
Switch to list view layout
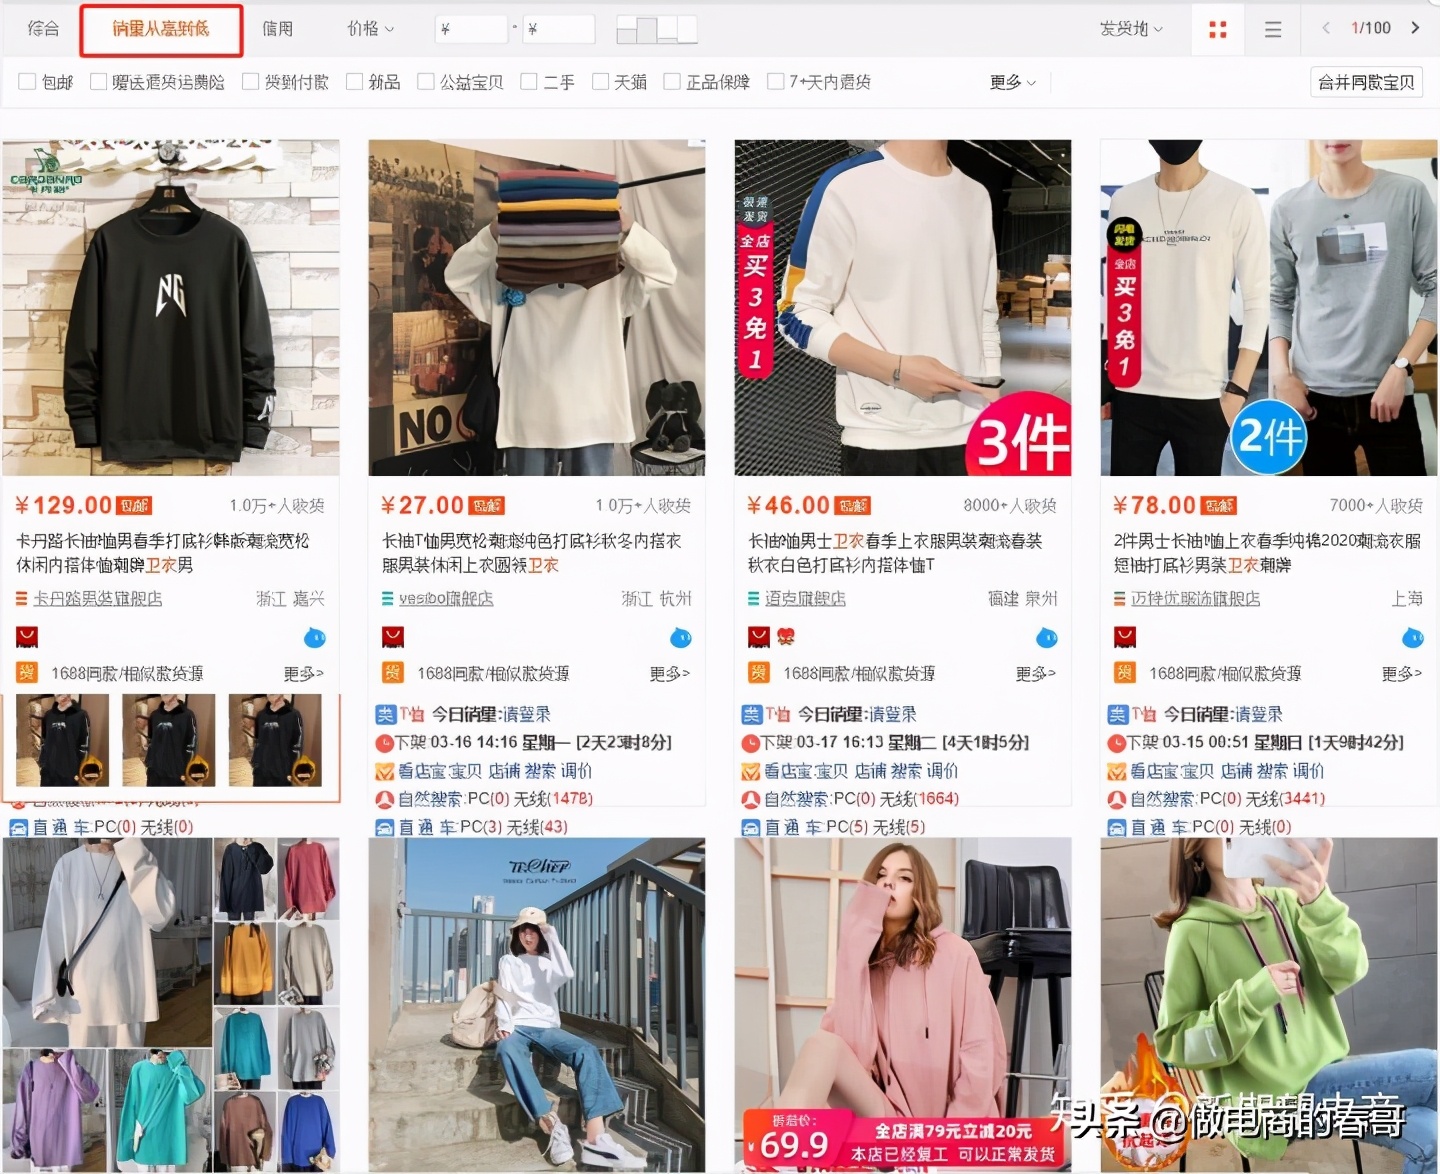(1272, 29)
